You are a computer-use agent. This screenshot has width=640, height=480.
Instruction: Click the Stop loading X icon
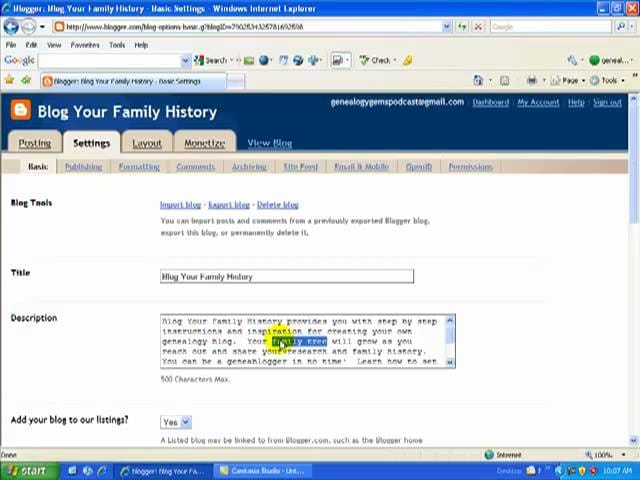tap(478, 27)
